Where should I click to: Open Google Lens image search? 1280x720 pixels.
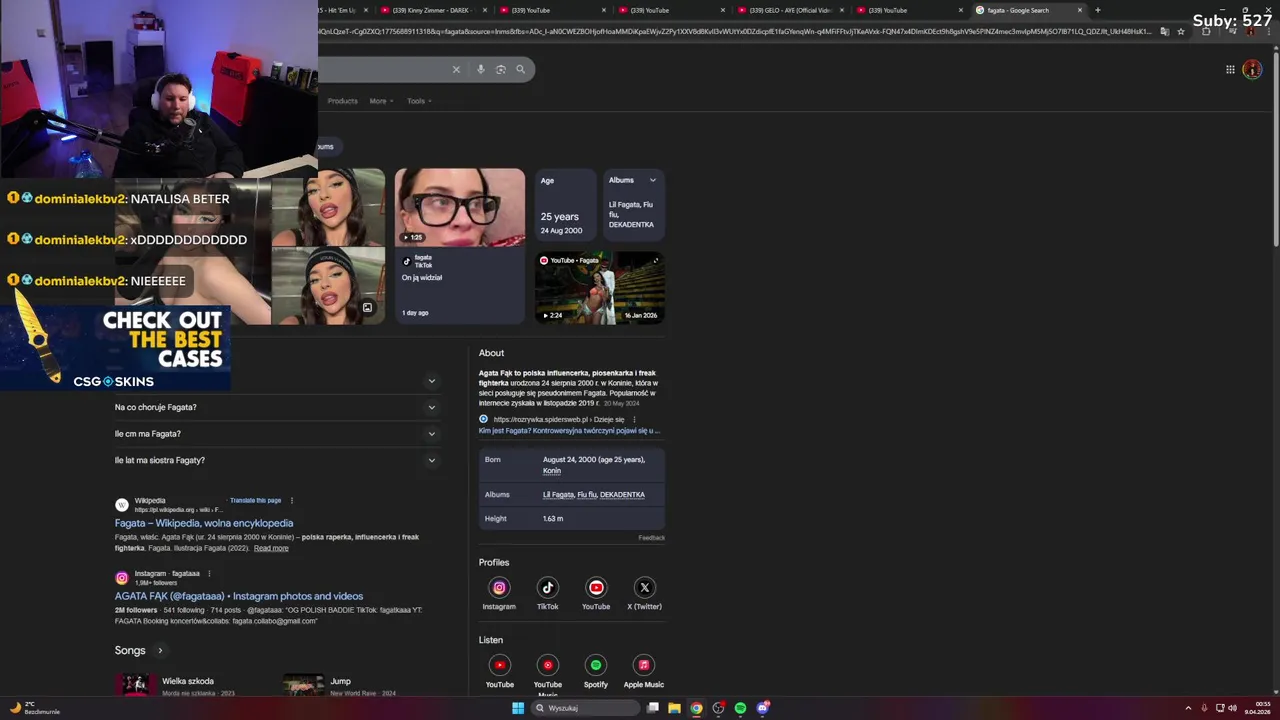point(501,69)
